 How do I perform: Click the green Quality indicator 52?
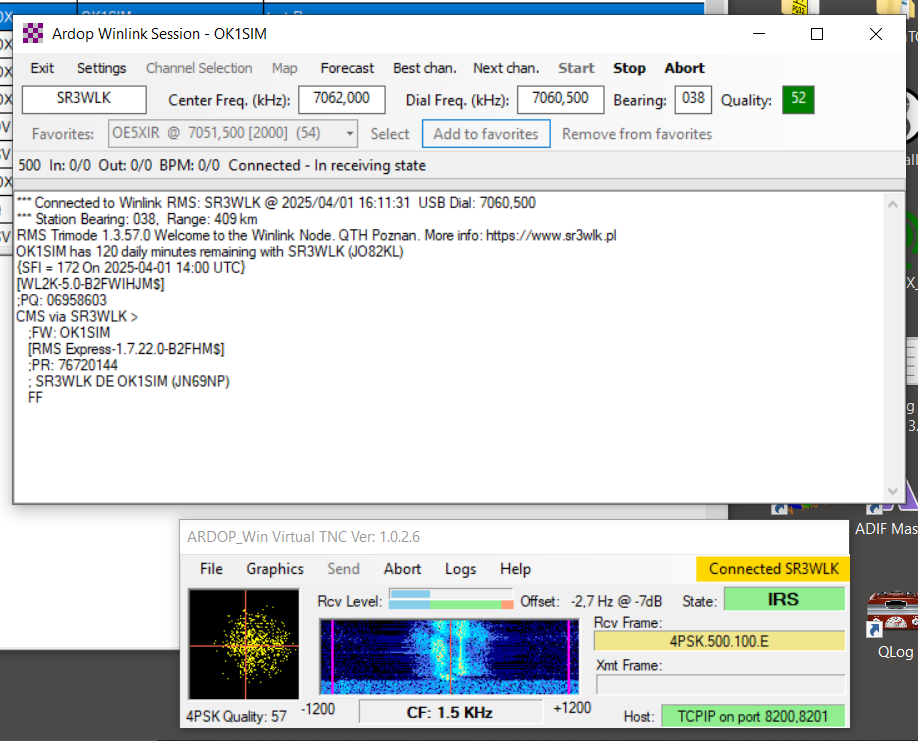click(798, 99)
